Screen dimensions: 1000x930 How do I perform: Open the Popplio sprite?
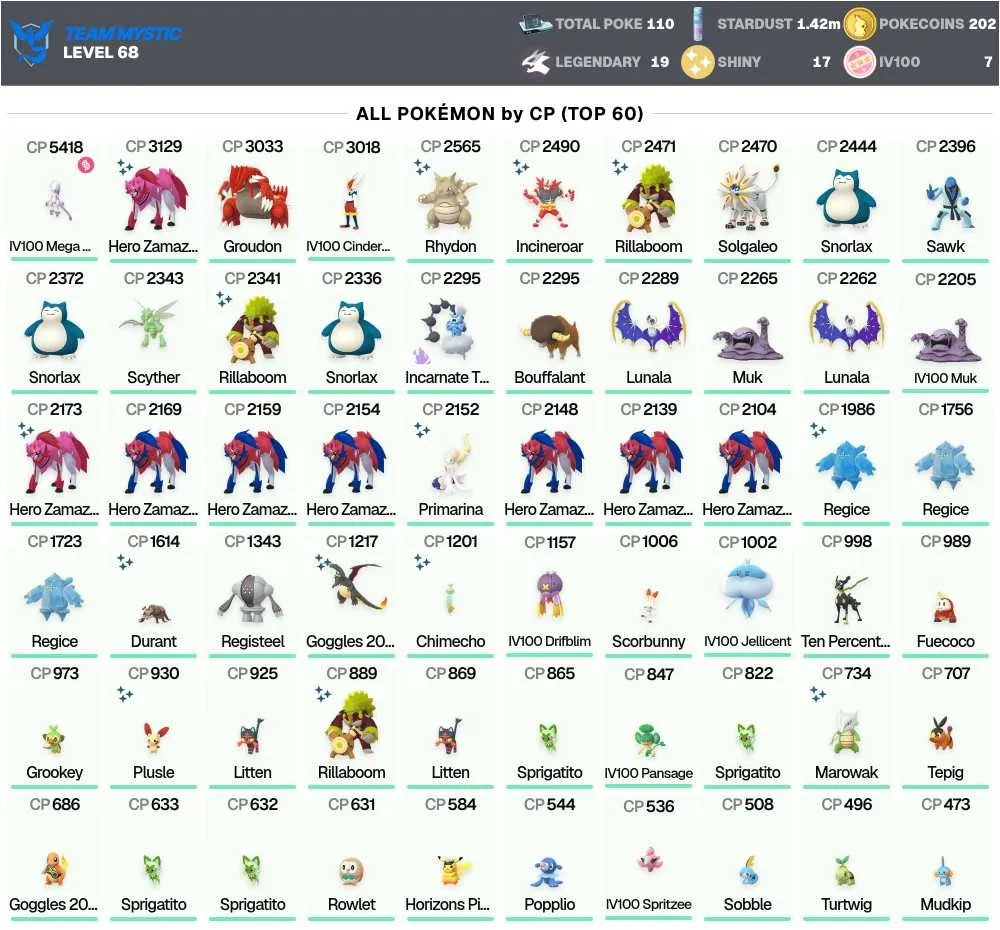click(548, 871)
